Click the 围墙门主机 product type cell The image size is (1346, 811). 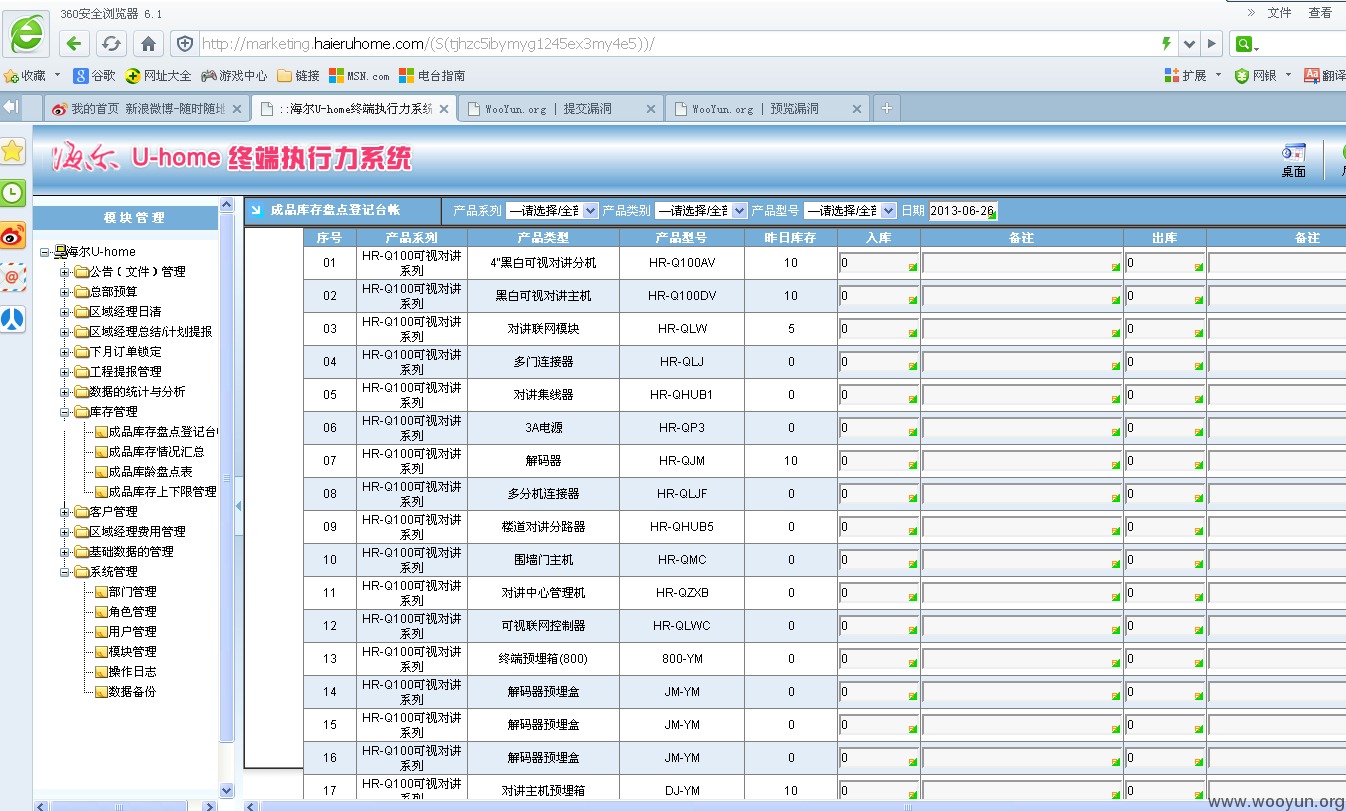(x=543, y=560)
